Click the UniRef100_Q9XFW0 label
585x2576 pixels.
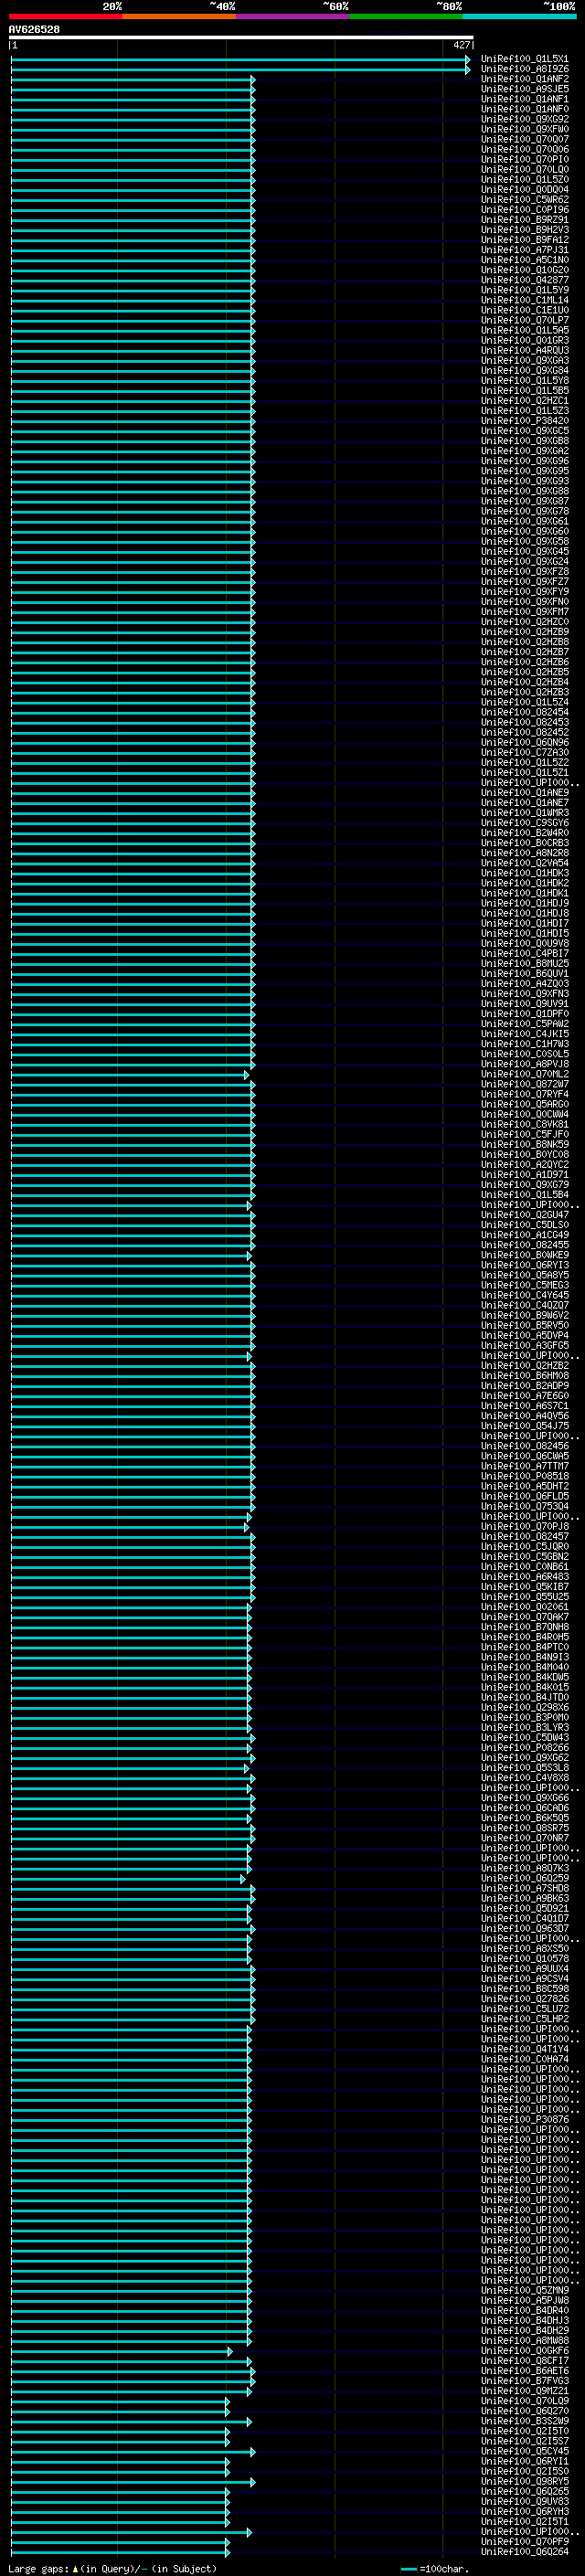524,129
